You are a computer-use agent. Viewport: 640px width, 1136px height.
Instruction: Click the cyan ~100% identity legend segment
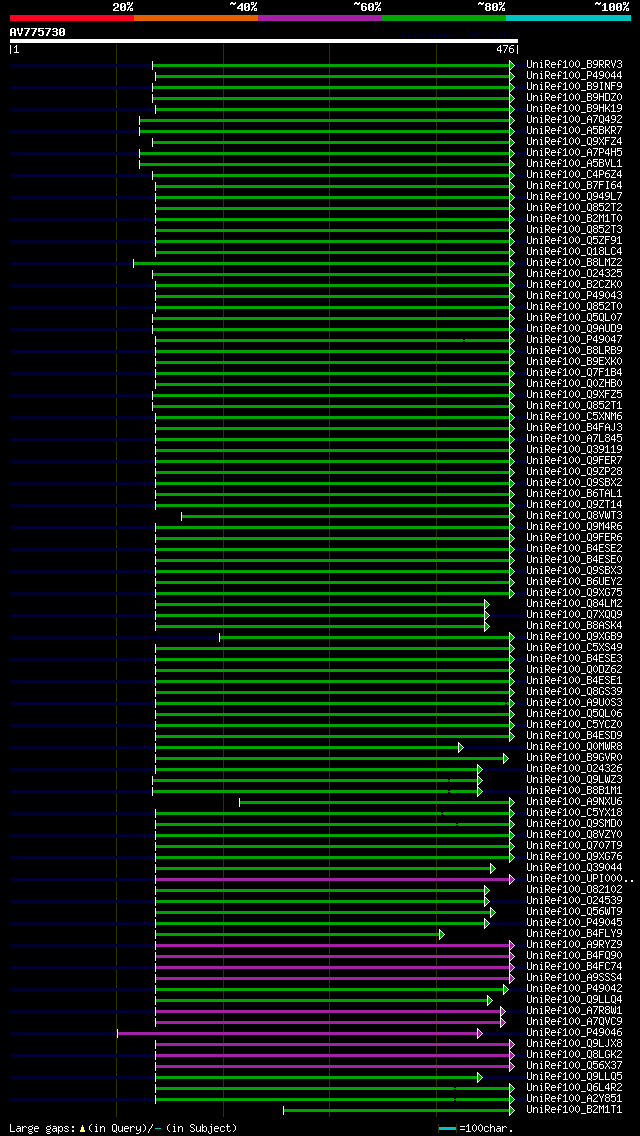[x=568, y=17]
